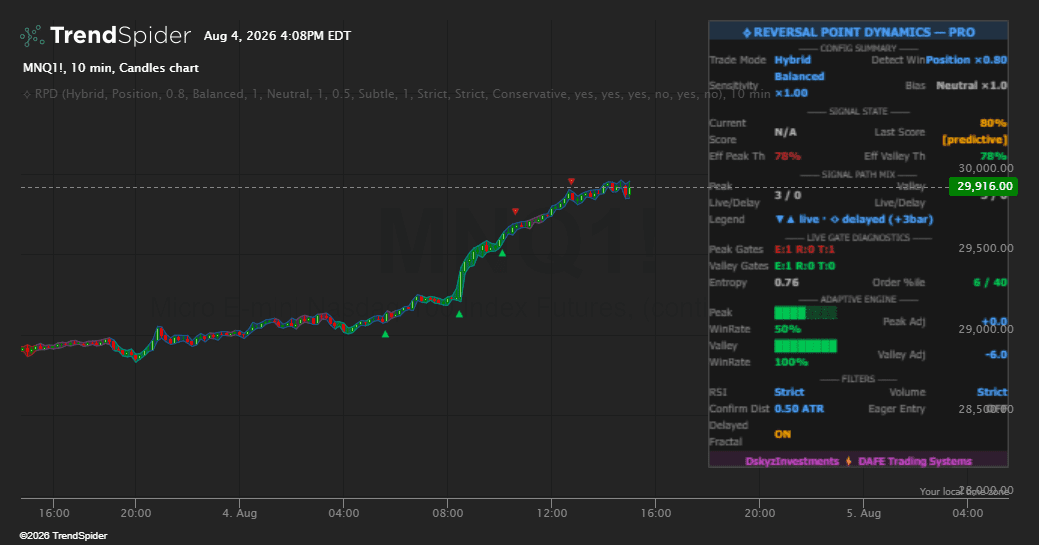The width and height of the screenshot is (1039, 545).
Task: Click the orange 'ON' Delayed Fractal value
Action: point(783,434)
